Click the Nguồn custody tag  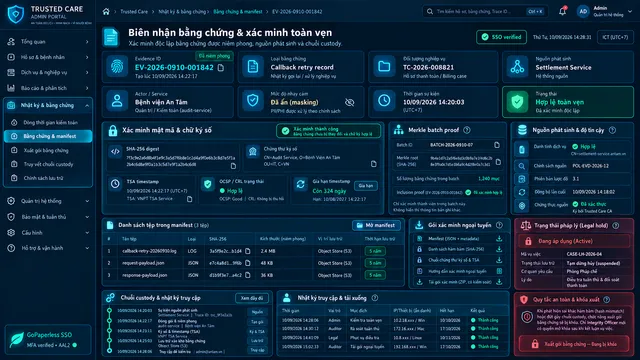[x=257, y=312]
